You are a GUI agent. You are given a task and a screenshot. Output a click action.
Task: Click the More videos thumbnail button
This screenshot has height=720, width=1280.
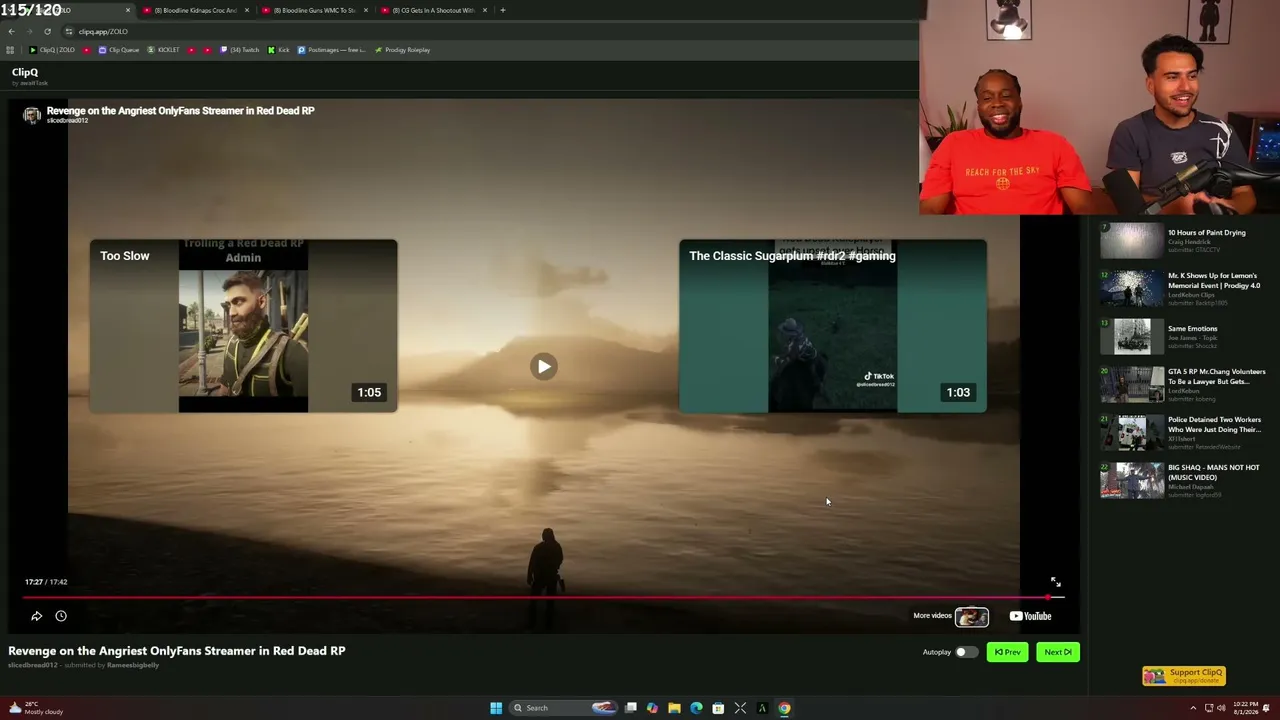971,617
